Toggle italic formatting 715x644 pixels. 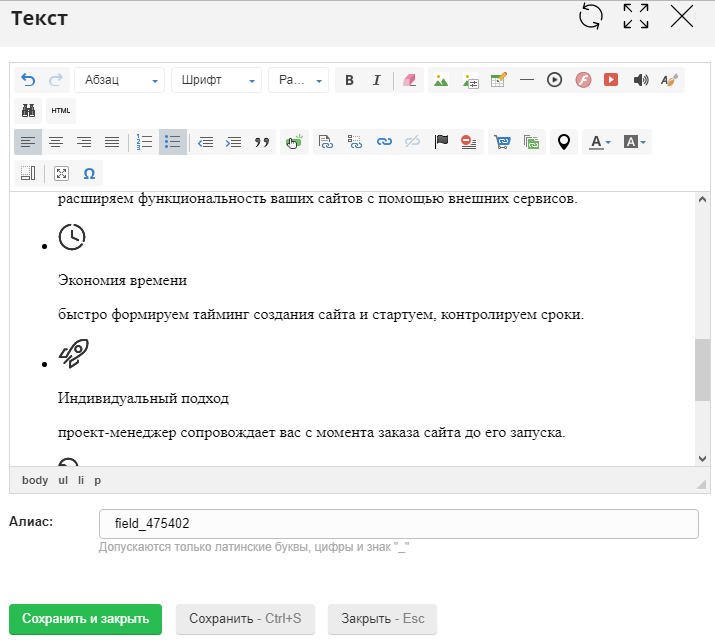click(377, 80)
